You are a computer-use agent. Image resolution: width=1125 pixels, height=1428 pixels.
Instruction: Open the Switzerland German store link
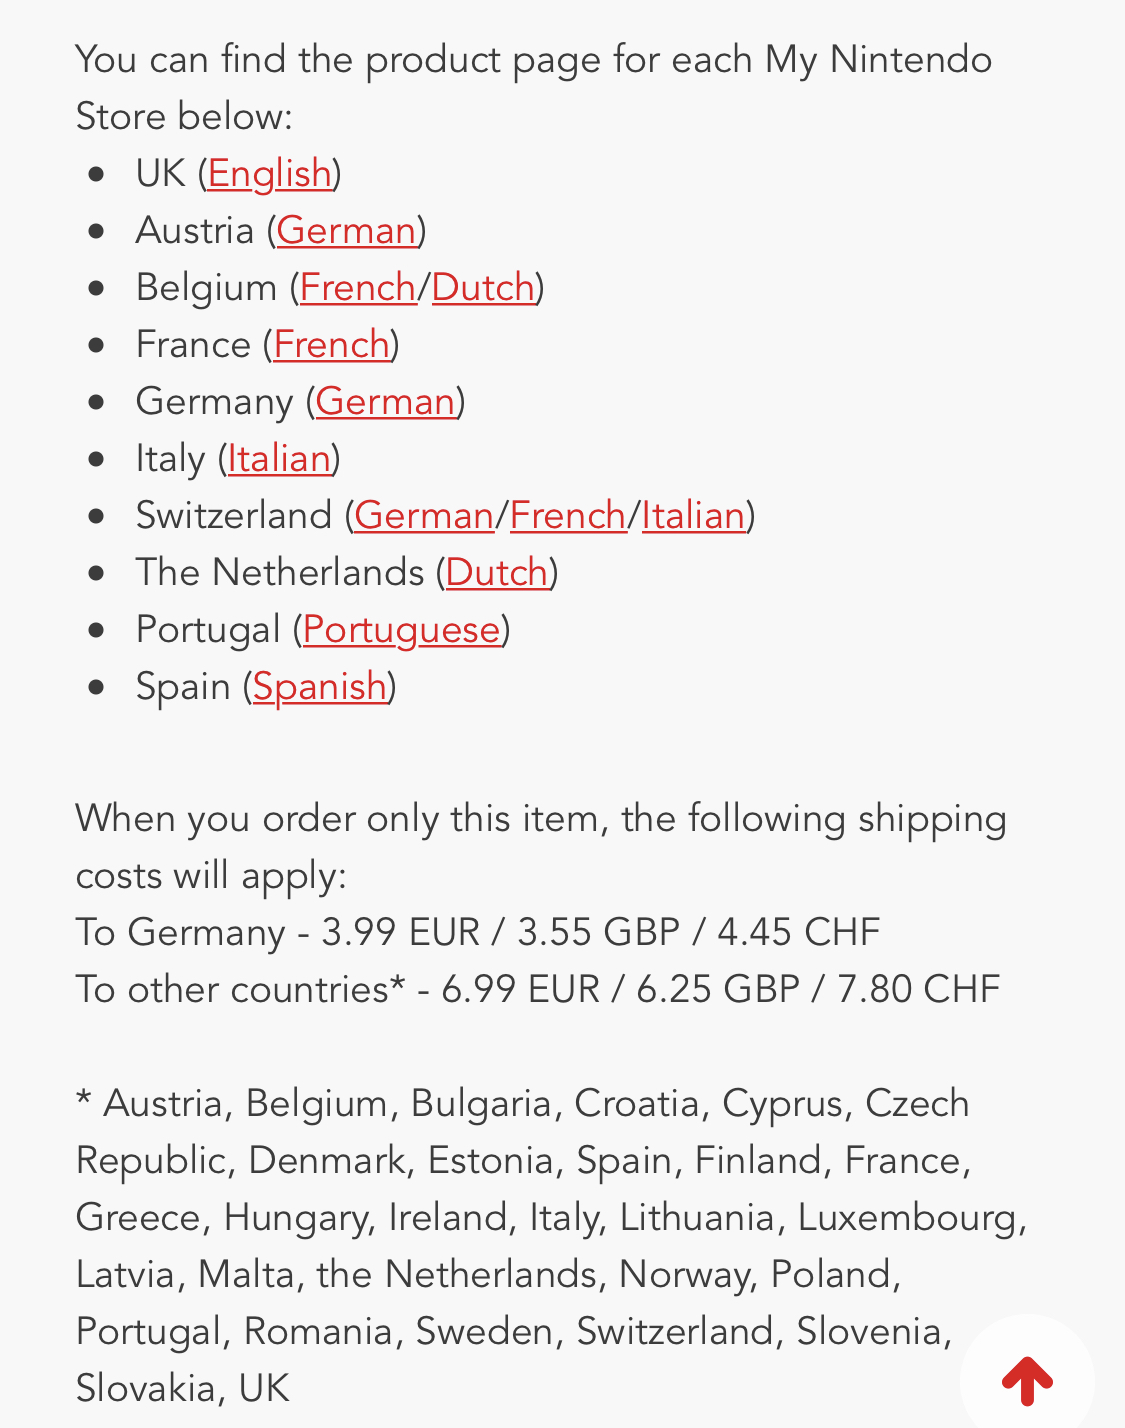point(424,515)
